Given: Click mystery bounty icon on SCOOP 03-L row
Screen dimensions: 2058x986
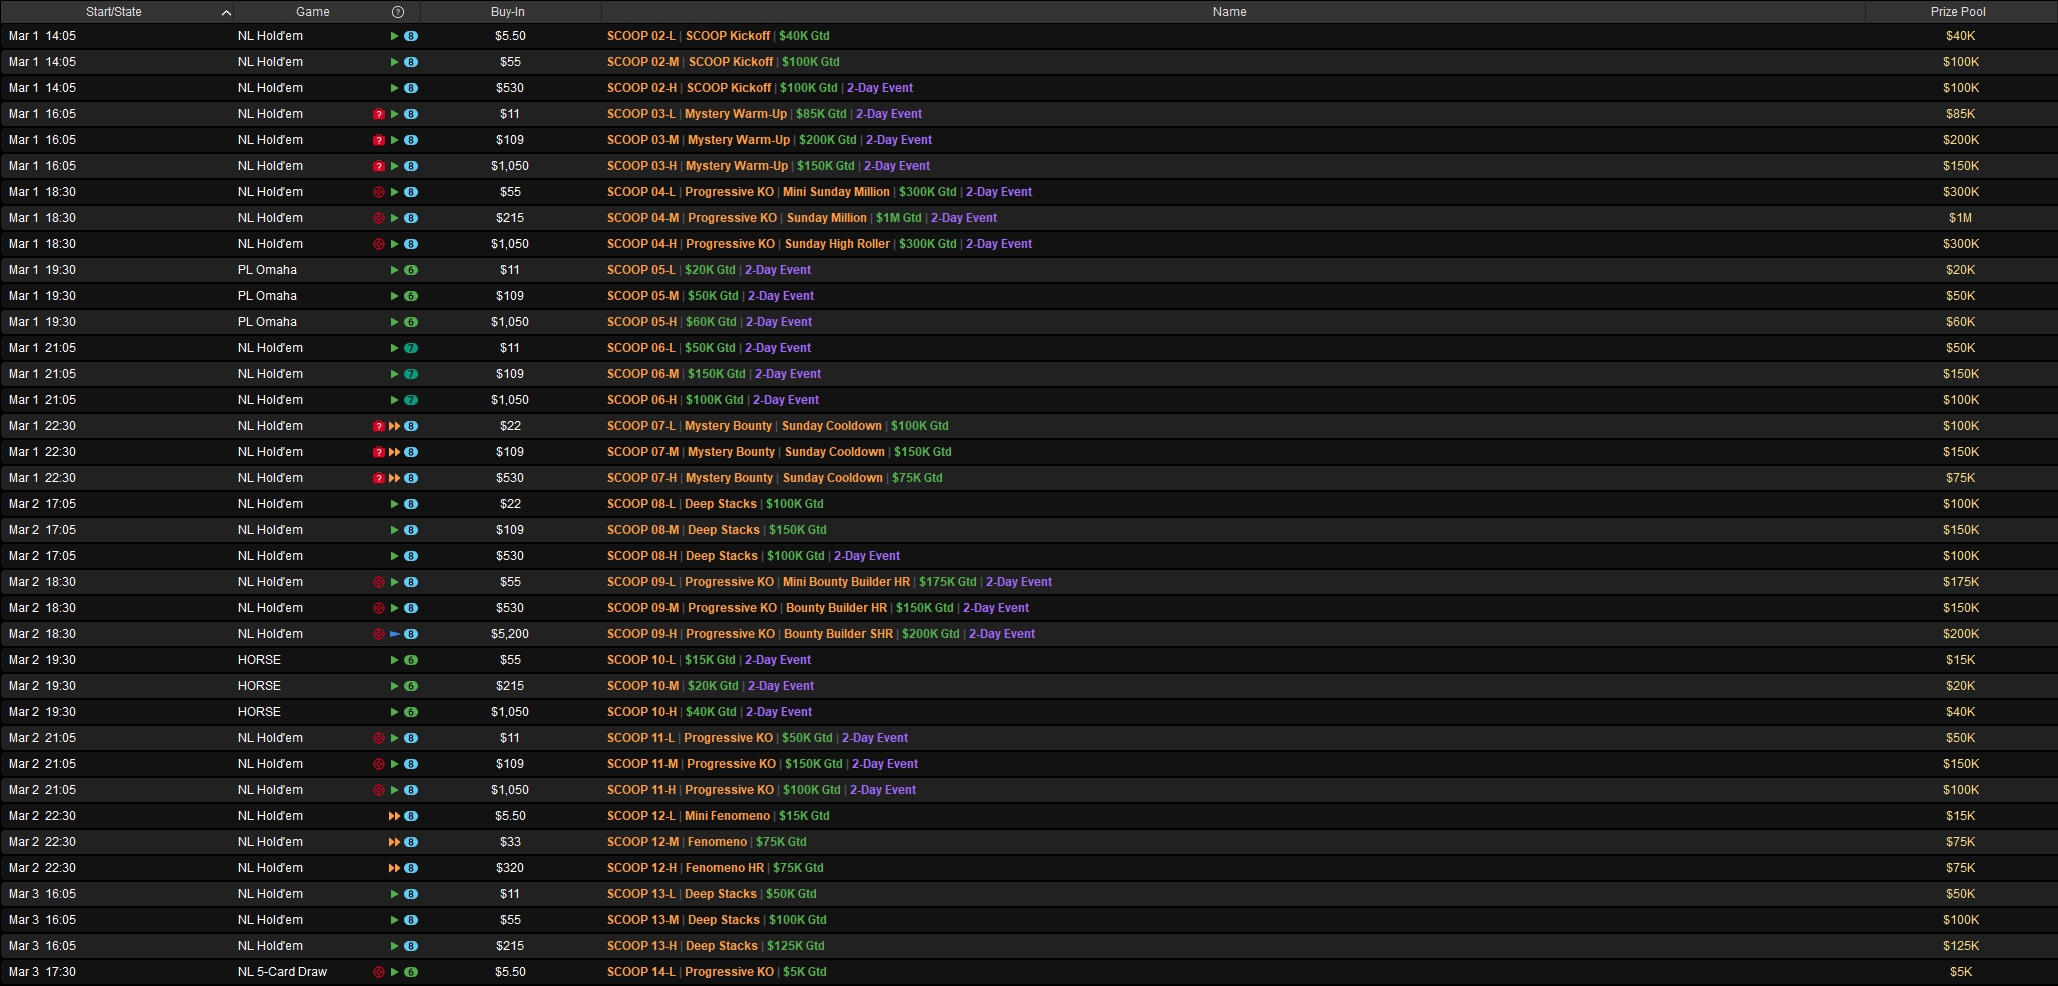Looking at the screenshot, I should click(x=379, y=114).
